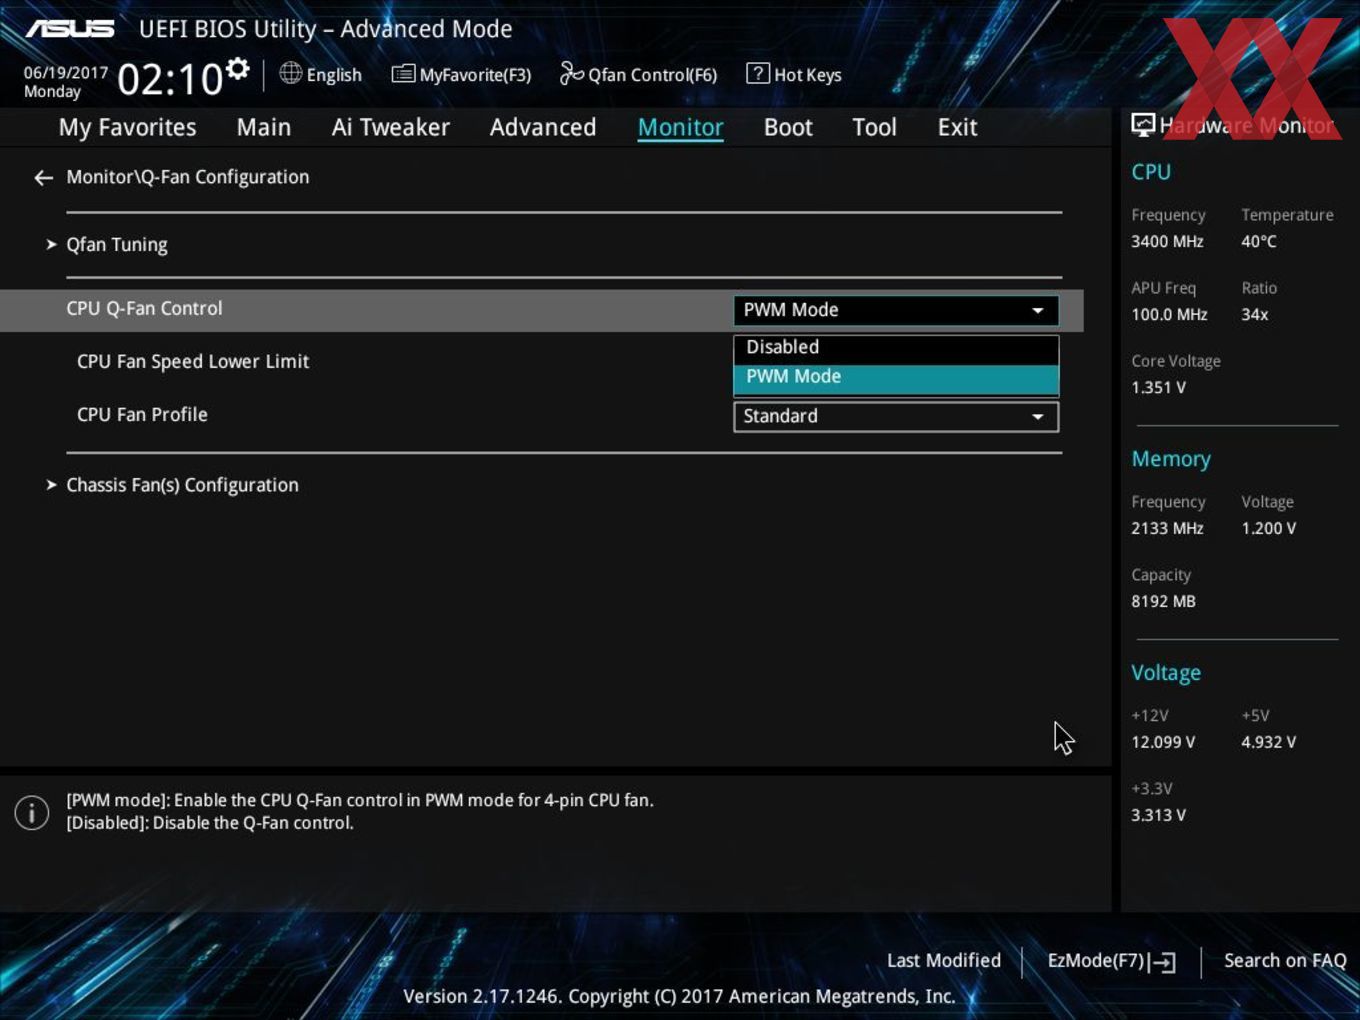Go to the Exit tab
The height and width of the screenshot is (1020, 1360).
pyautogui.click(x=957, y=128)
